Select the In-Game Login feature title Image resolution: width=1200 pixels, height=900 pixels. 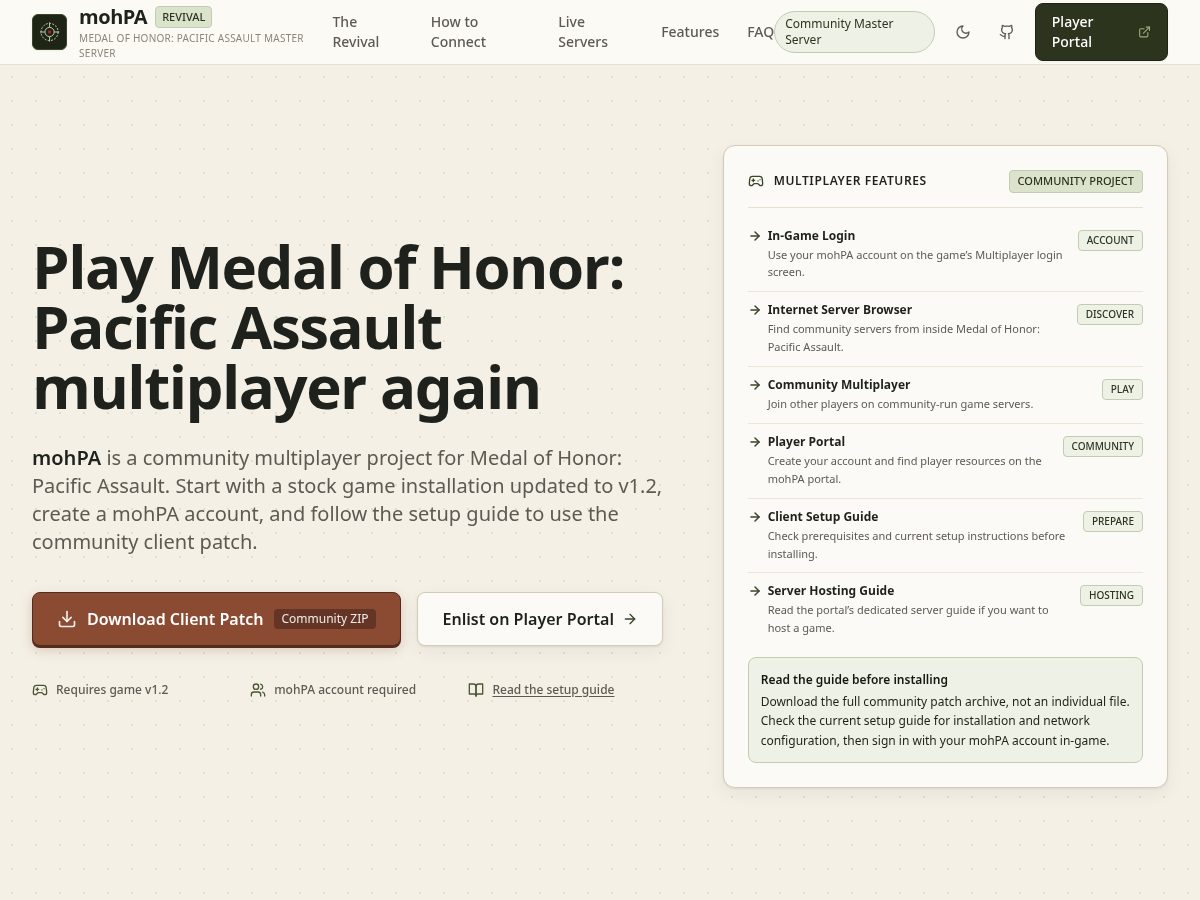[811, 236]
